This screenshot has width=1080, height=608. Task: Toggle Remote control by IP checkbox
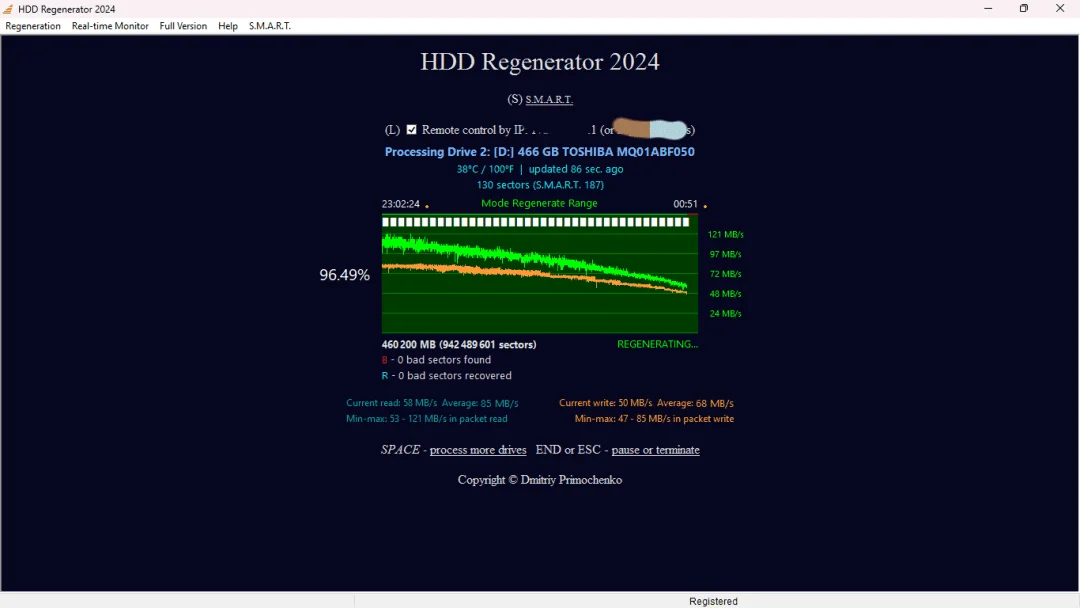click(411, 129)
